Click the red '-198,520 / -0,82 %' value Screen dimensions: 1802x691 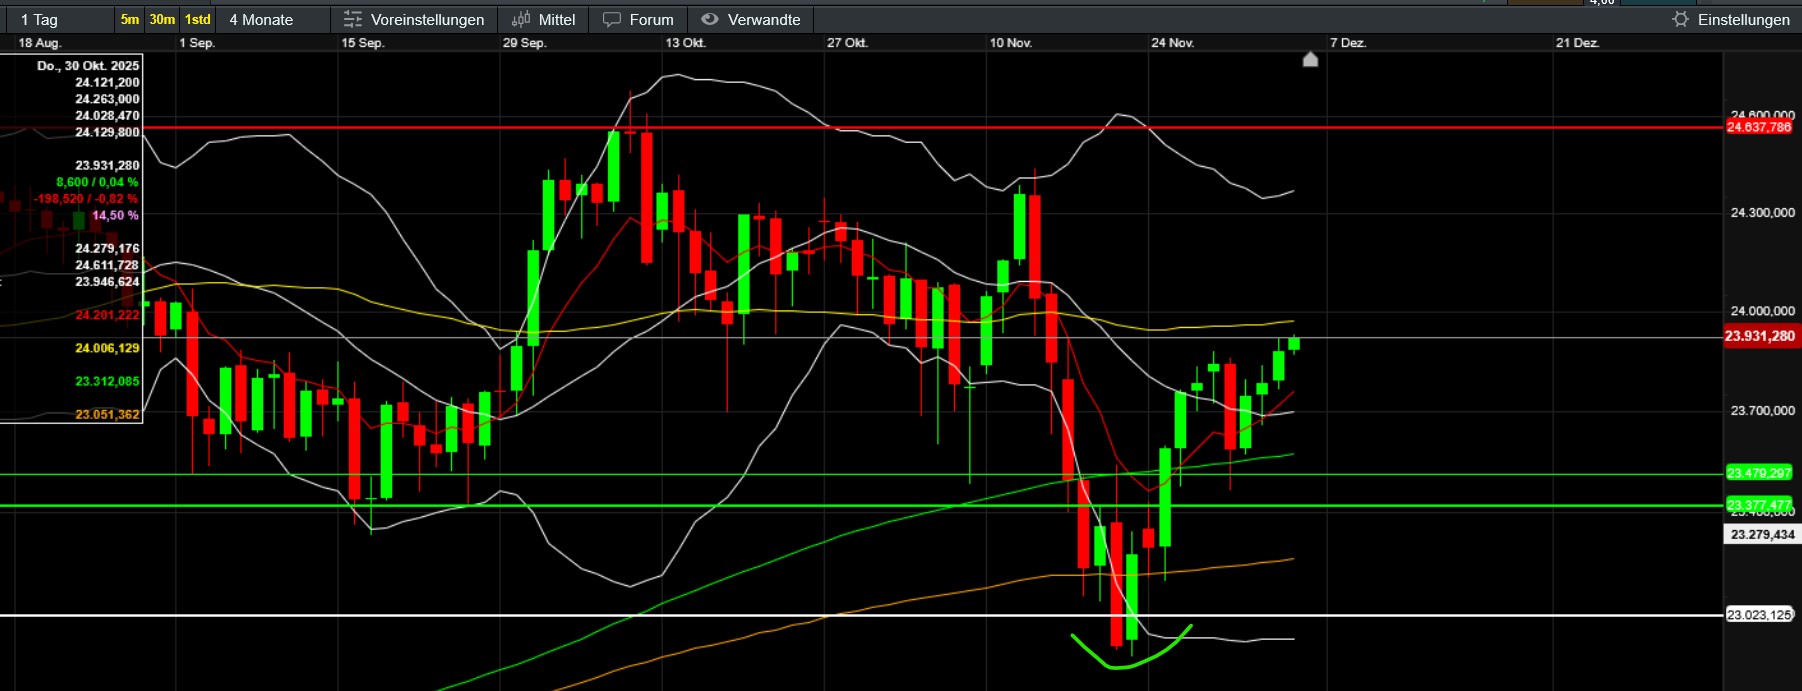pyautogui.click(x=86, y=199)
